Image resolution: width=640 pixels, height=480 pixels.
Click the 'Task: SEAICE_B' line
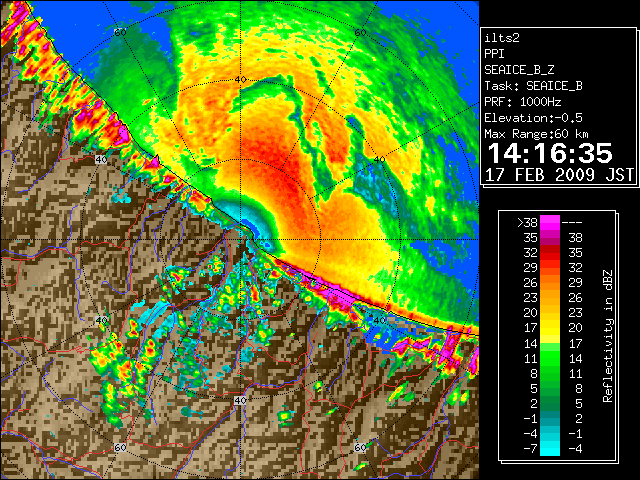(x=533, y=86)
